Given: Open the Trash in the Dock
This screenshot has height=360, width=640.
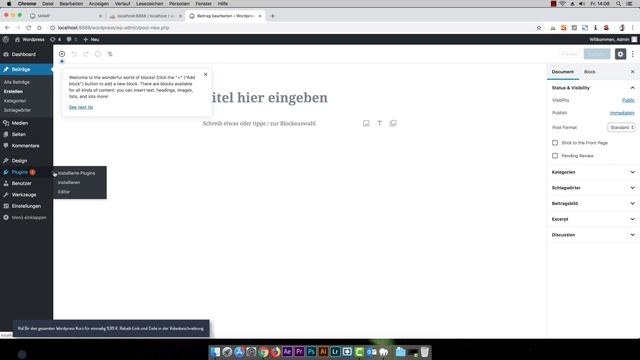Looking at the screenshot, I should pyautogui.click(x=424, y=351).
